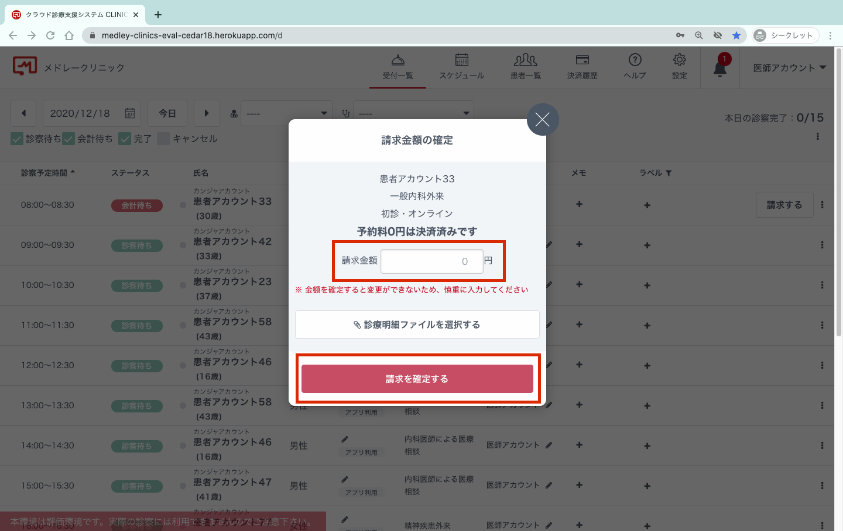The width and height of the screenshot is (843, 531).
Task: Close the 請求金額の確定 dialog
Action: 542,119
